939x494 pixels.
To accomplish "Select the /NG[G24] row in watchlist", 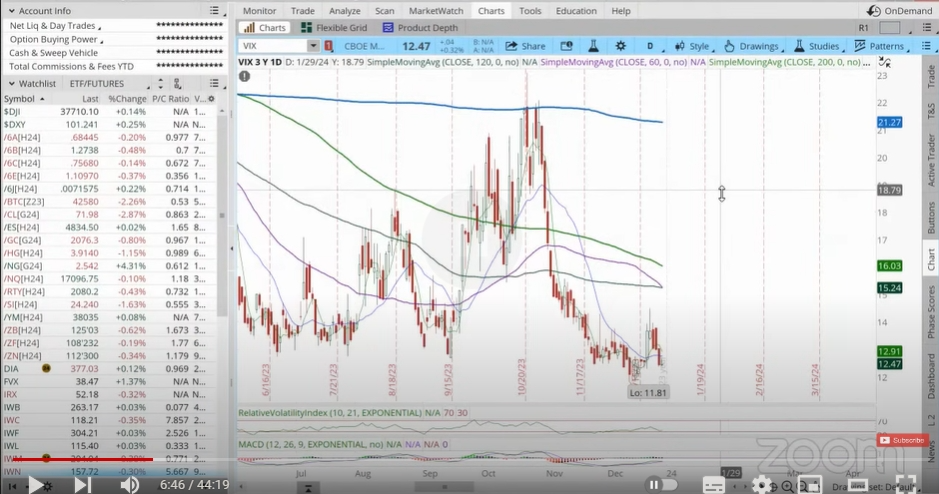I will [109, 266].
